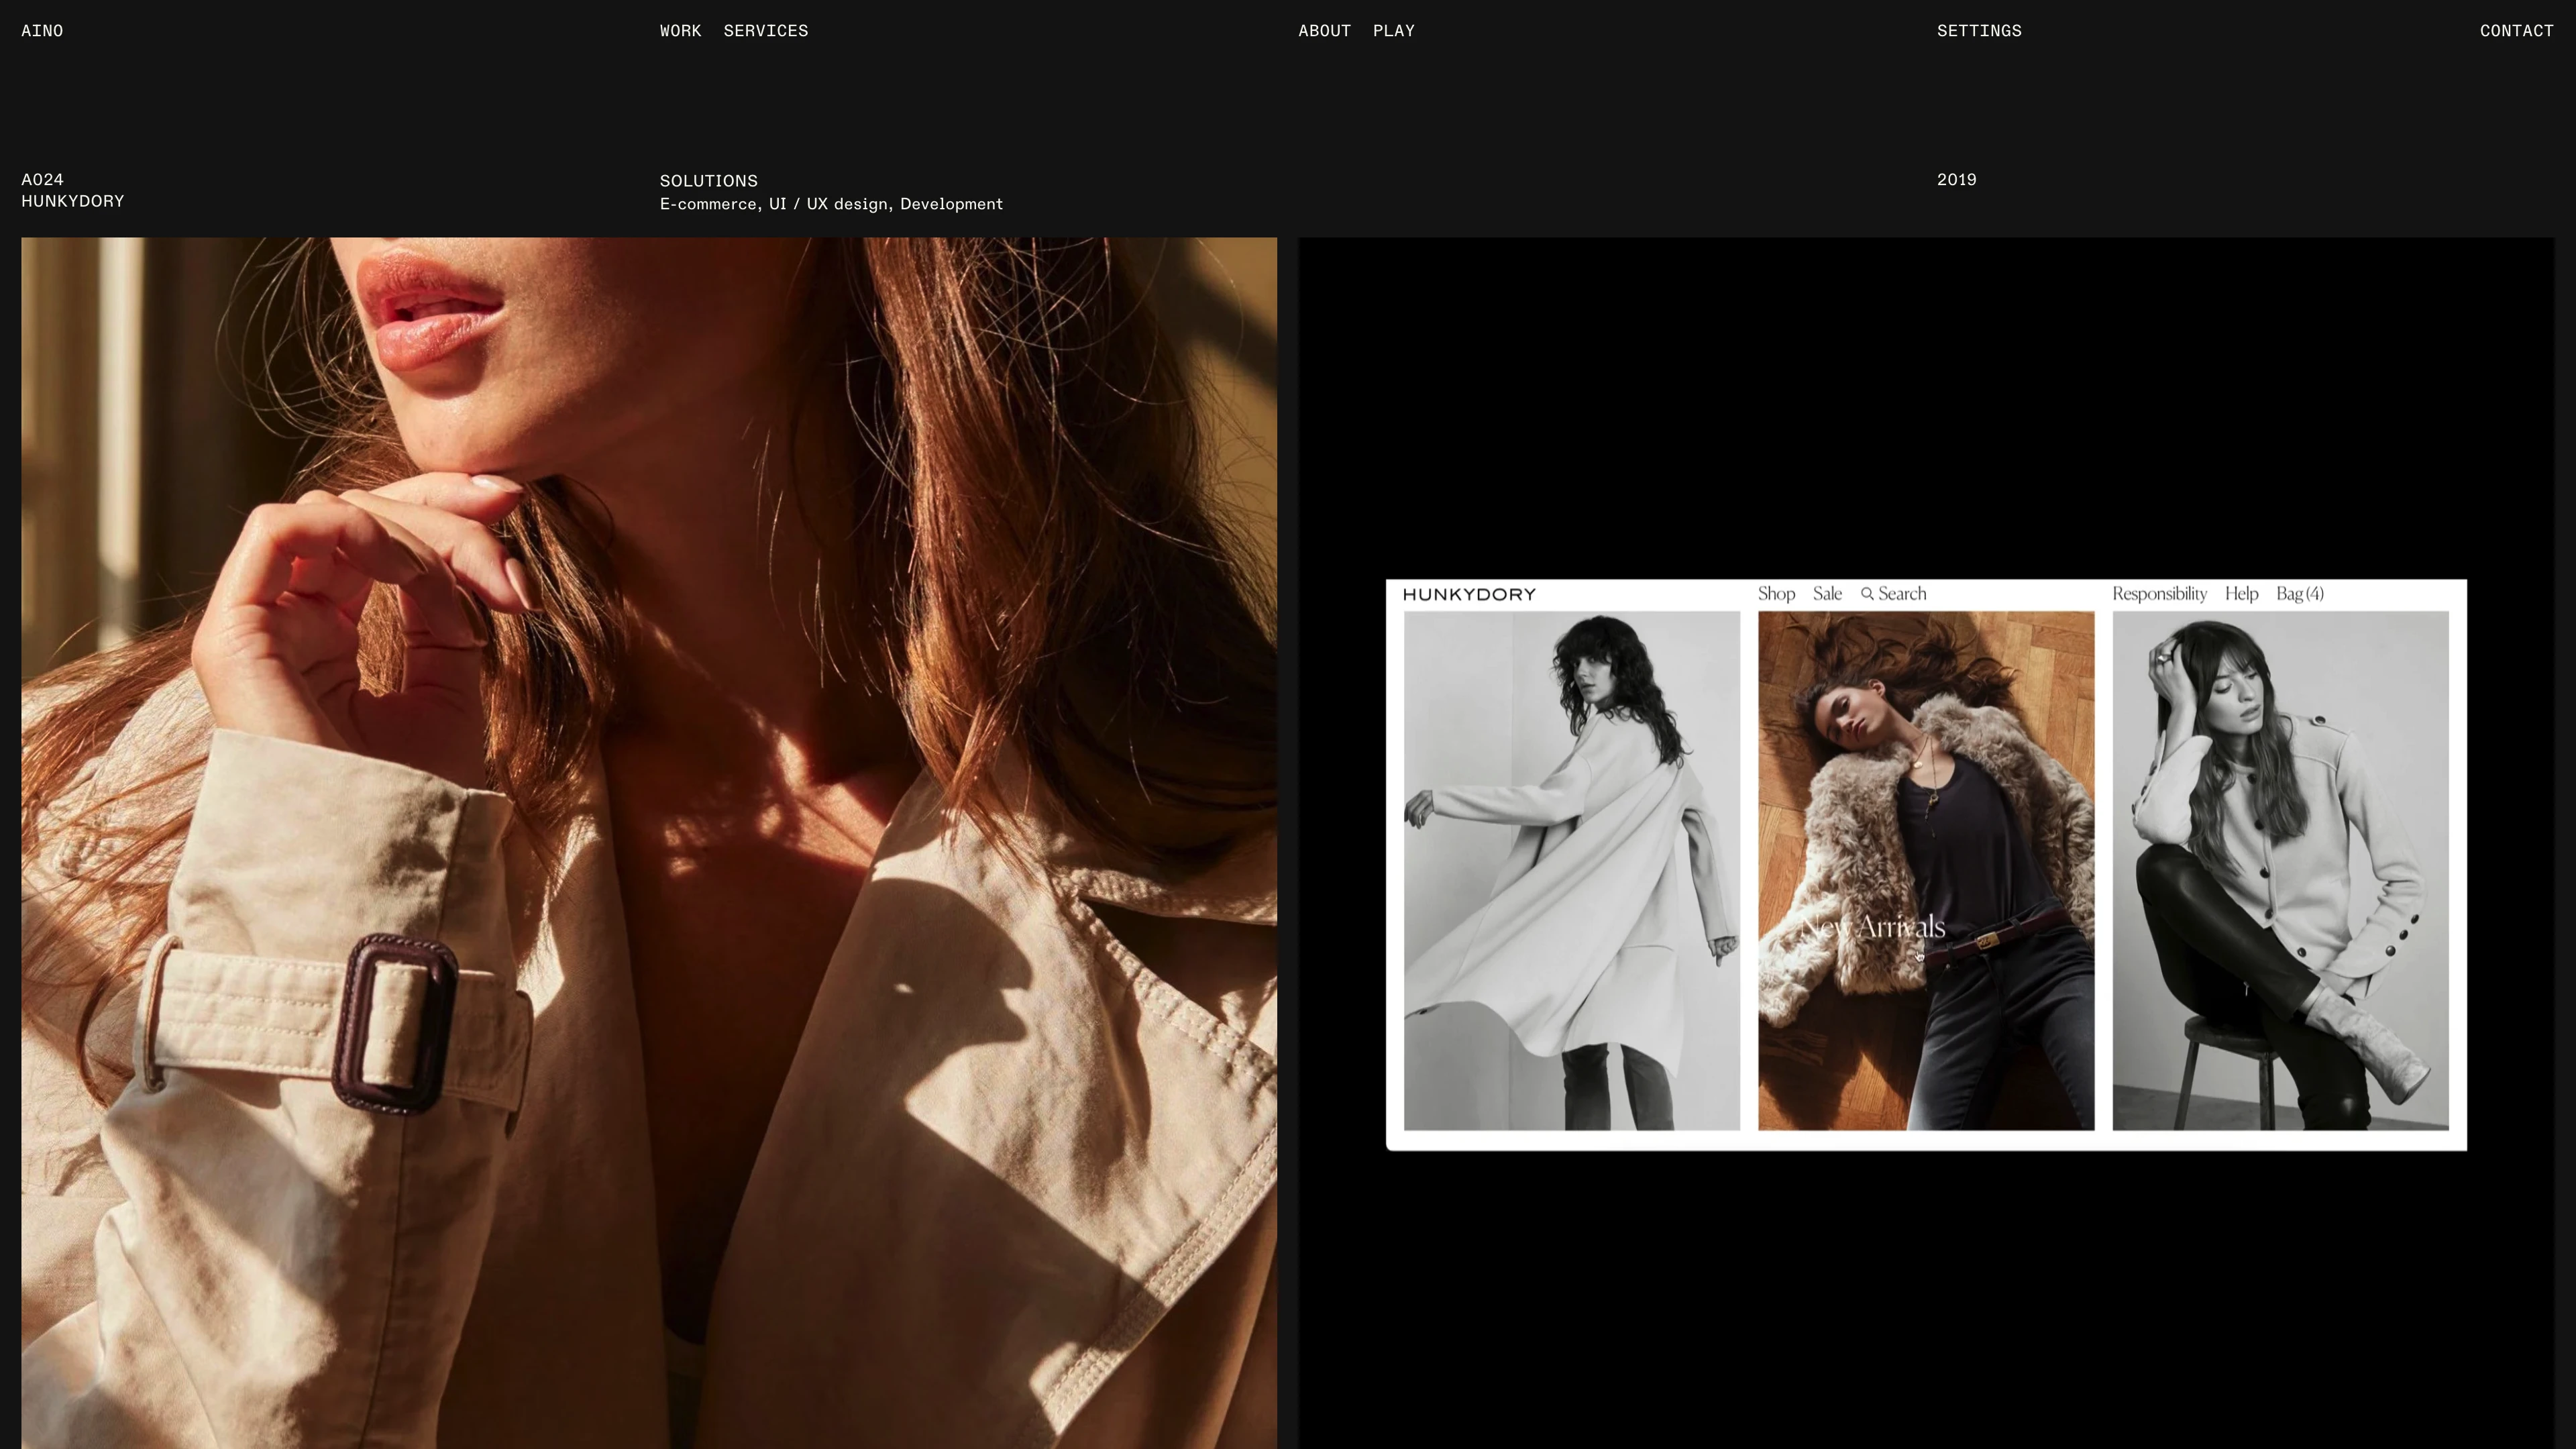The height and width of the screenshot is (1449, 2576).
Task: Open the WORK menu item
Action: point(680,31)
